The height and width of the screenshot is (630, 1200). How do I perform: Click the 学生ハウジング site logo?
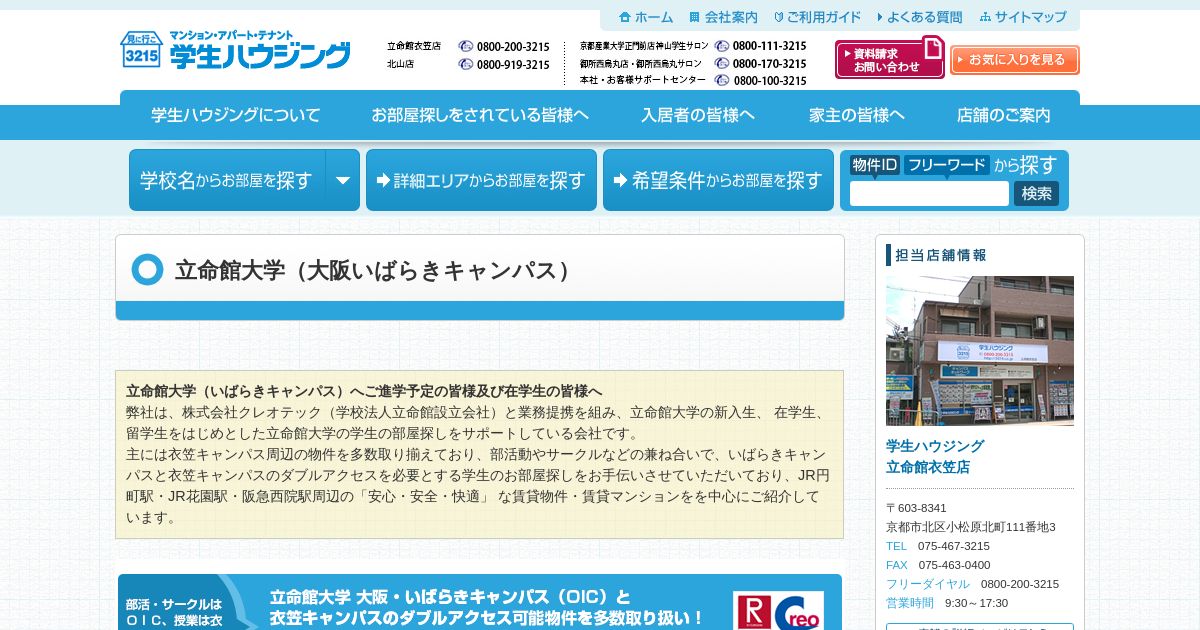pos(235,49)
